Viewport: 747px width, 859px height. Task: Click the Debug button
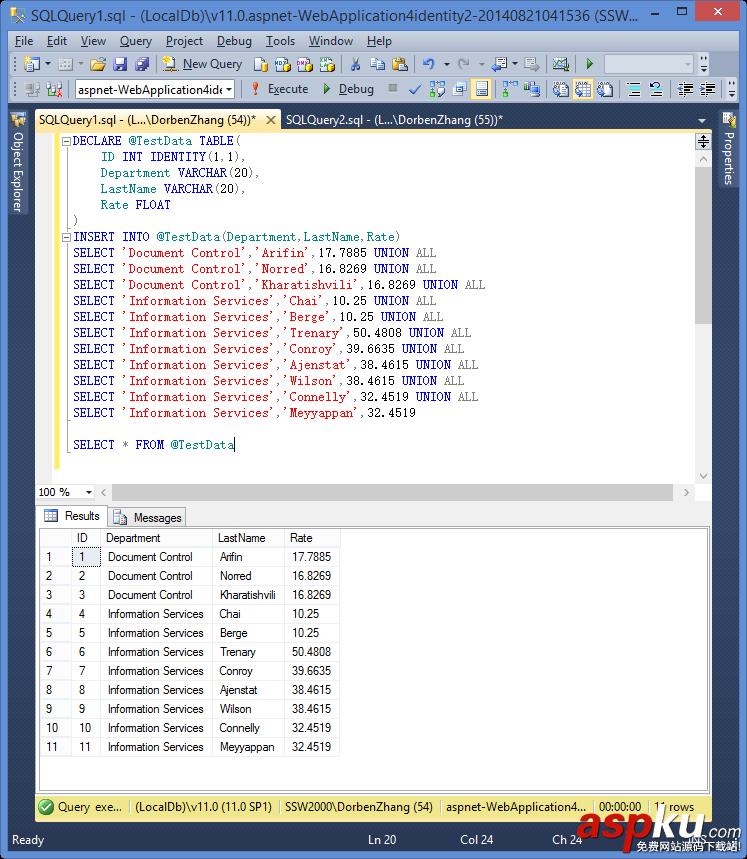pos(349,89)
